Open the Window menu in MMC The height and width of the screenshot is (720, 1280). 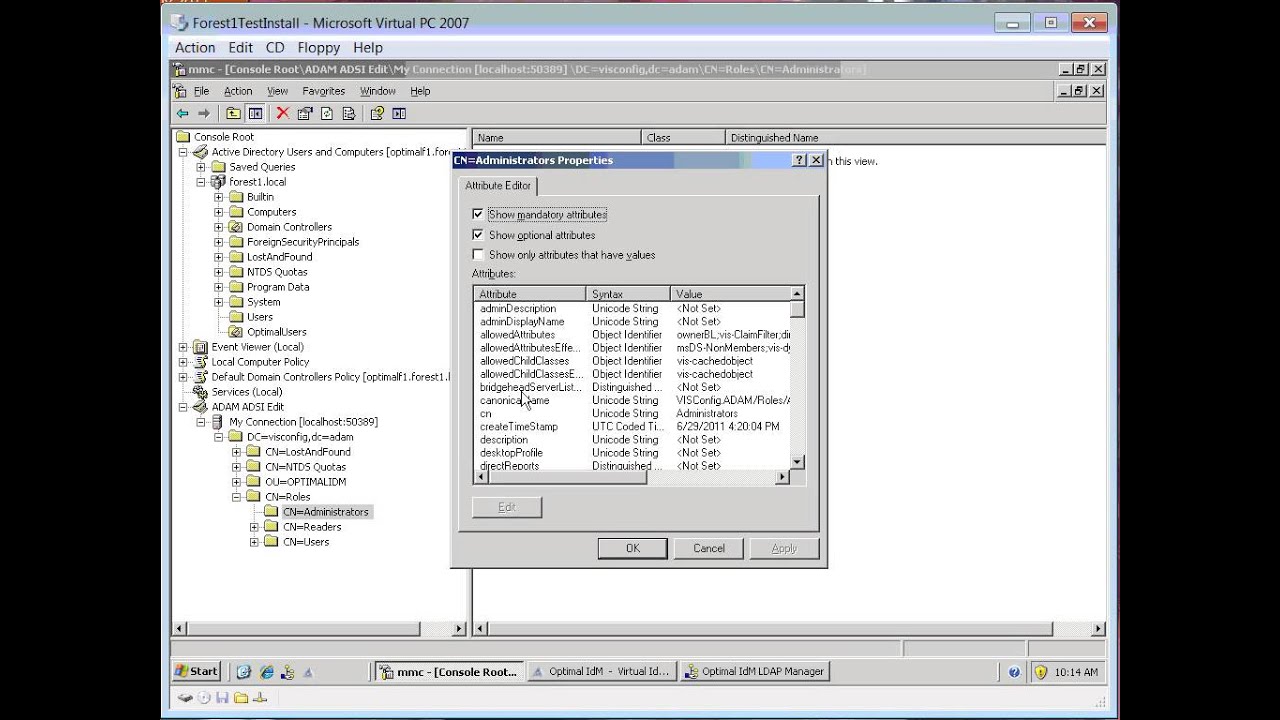click(378, 91)
